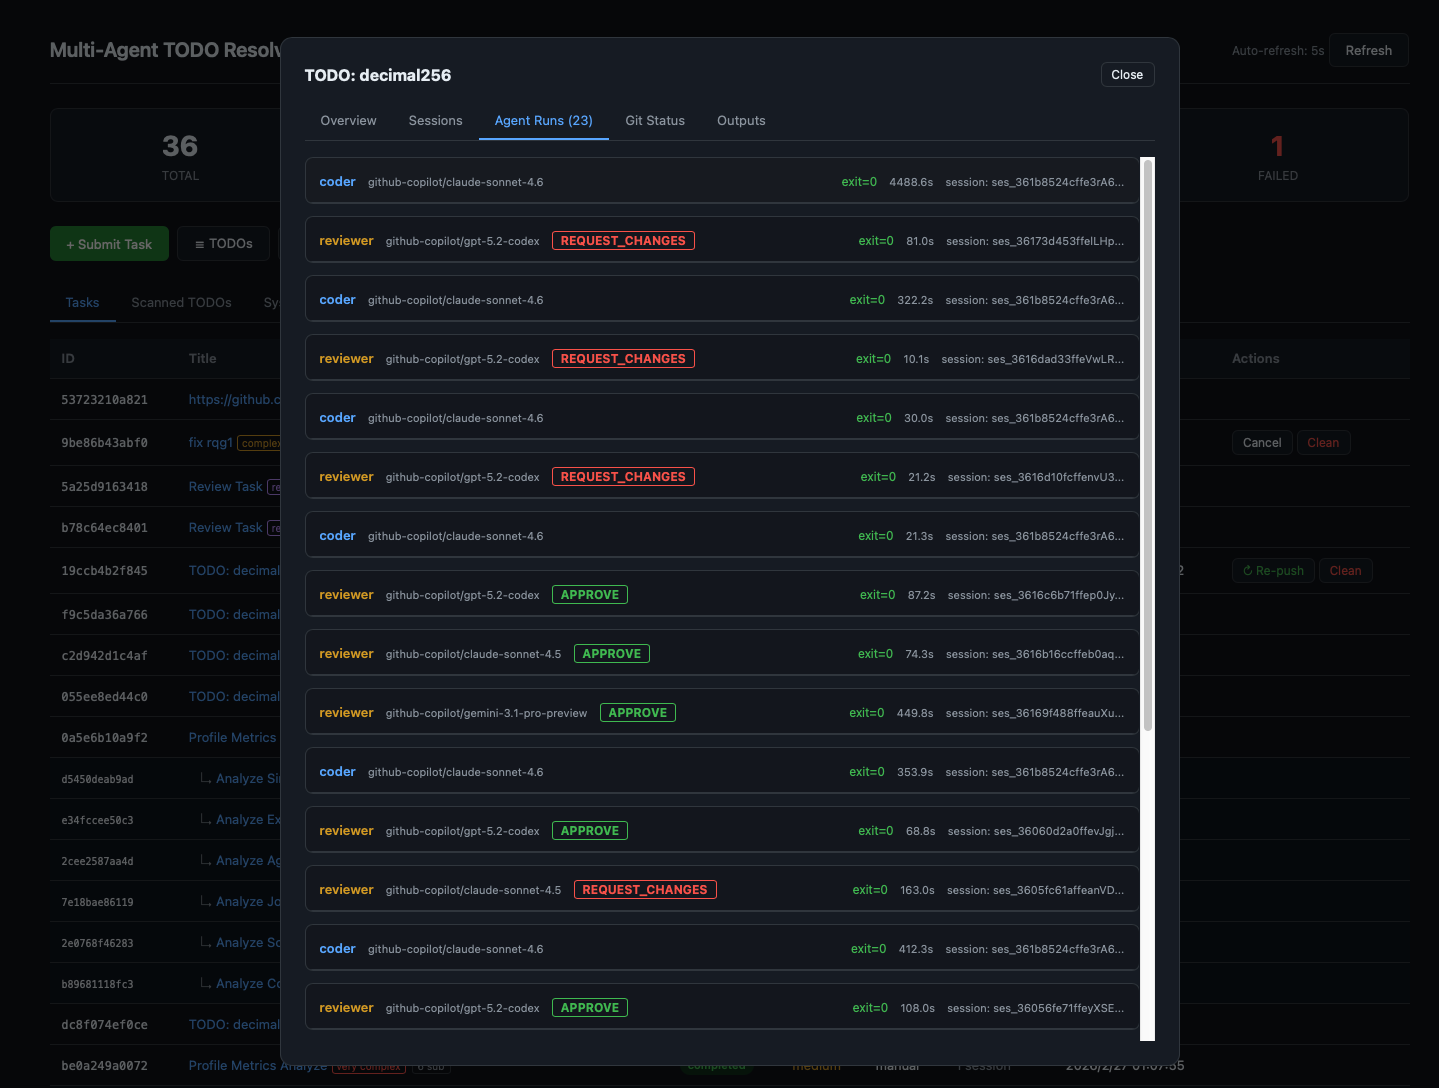Open coder run with 4488.6s duration
Viewport: 1439px width, 1088px height.
721,181
